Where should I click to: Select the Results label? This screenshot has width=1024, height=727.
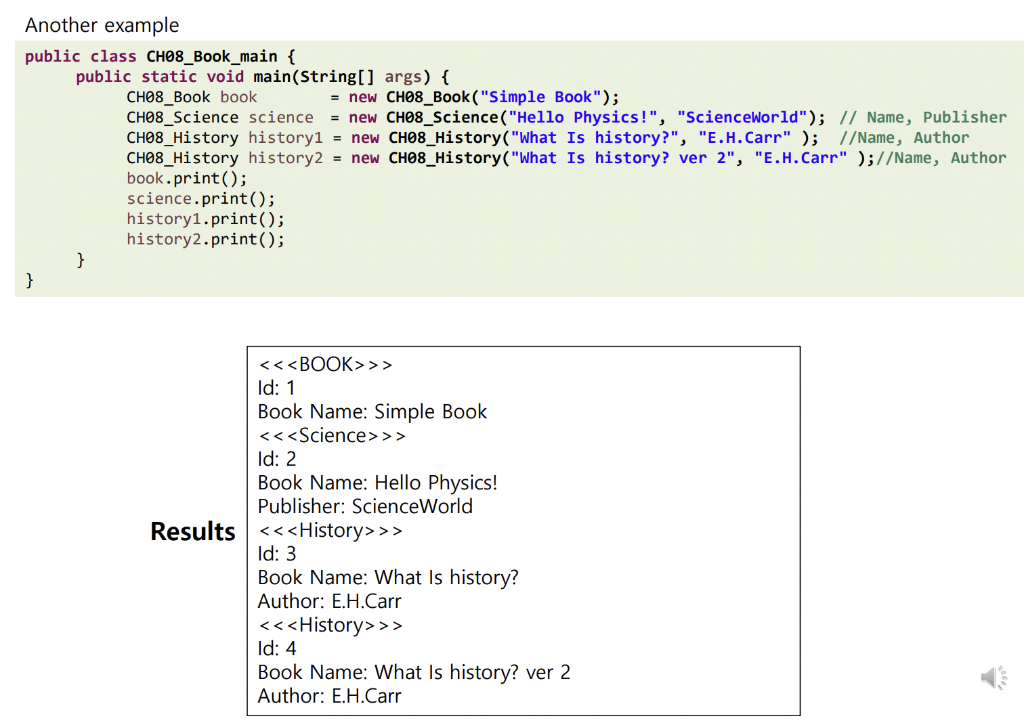tap(192, 532)
